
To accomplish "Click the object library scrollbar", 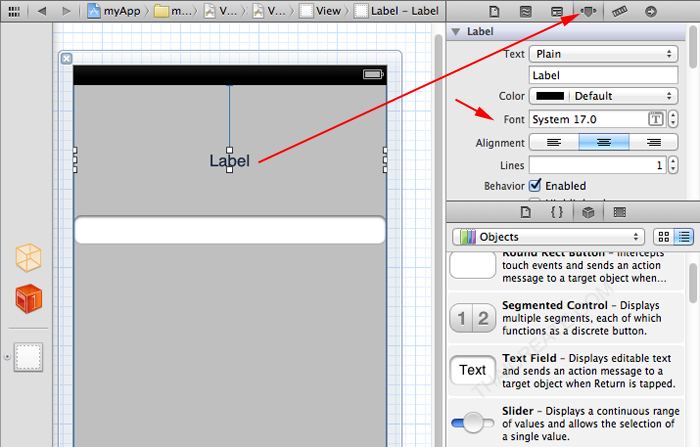I will point(693,283).
